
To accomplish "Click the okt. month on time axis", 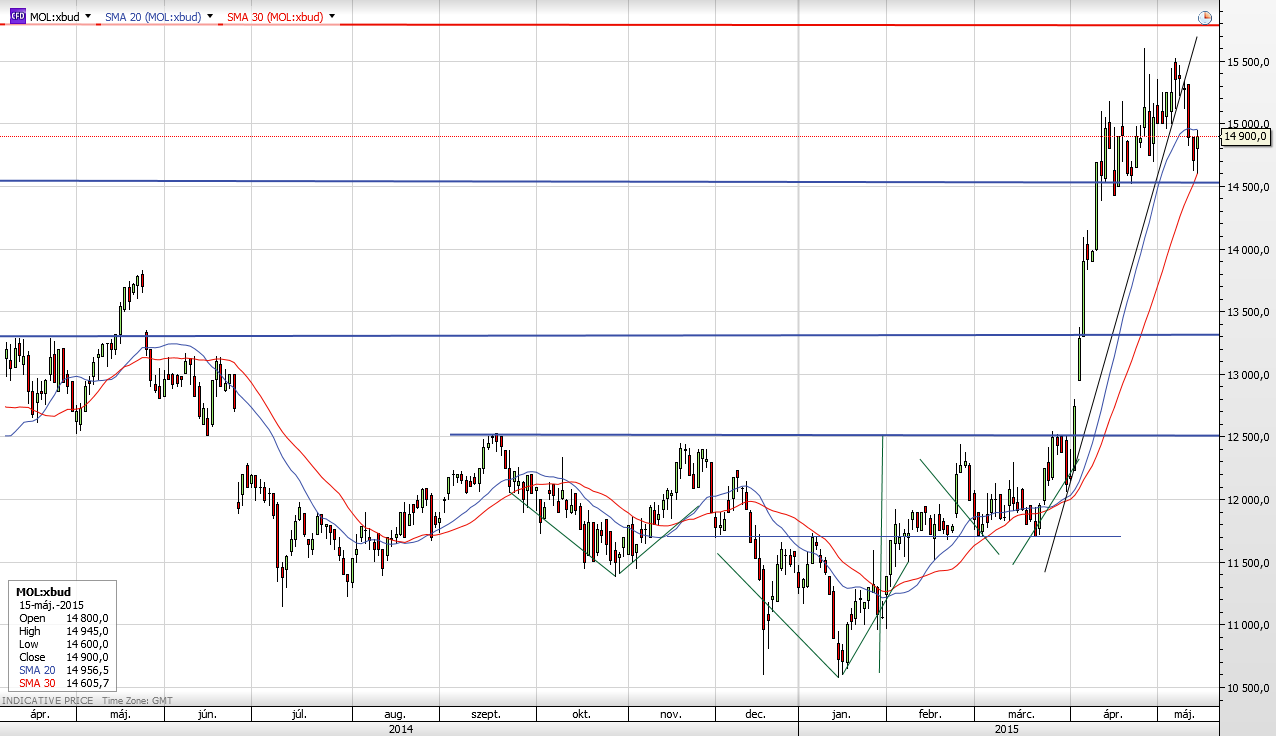I will point(582,715).
